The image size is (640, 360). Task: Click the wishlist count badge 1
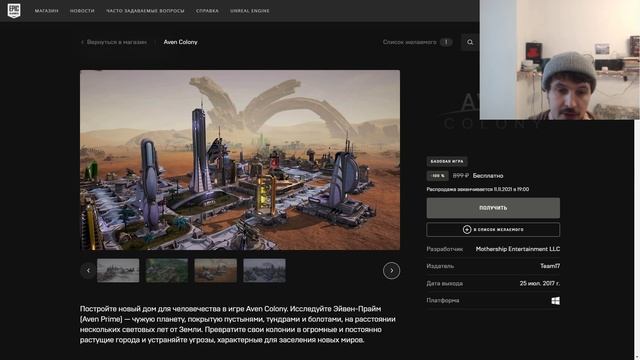coord(446,42)
